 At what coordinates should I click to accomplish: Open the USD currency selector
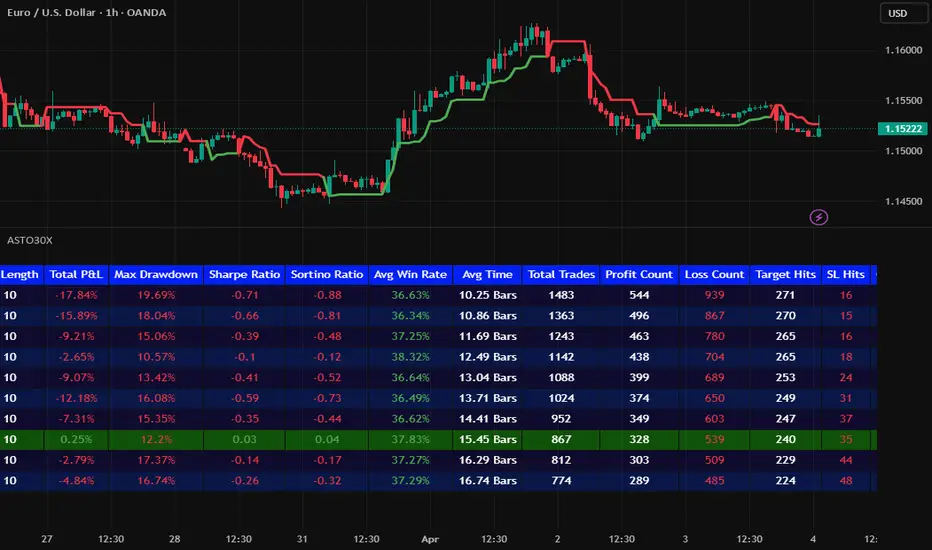[902, 13]
